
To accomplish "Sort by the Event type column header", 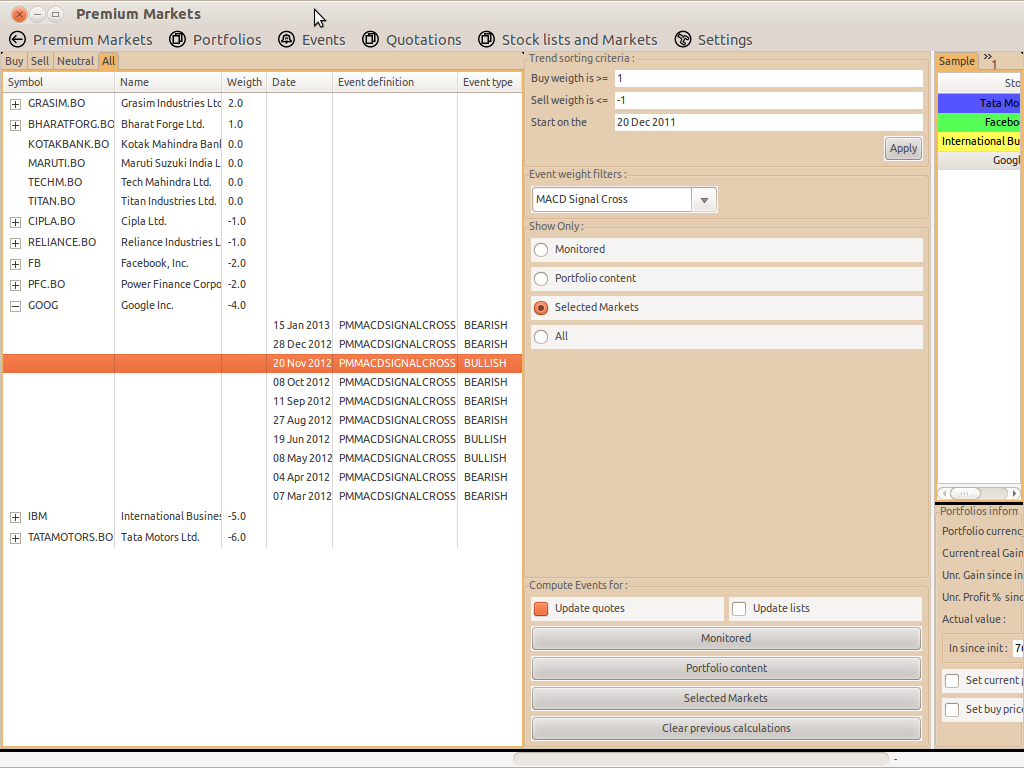I will click(488, 82).
